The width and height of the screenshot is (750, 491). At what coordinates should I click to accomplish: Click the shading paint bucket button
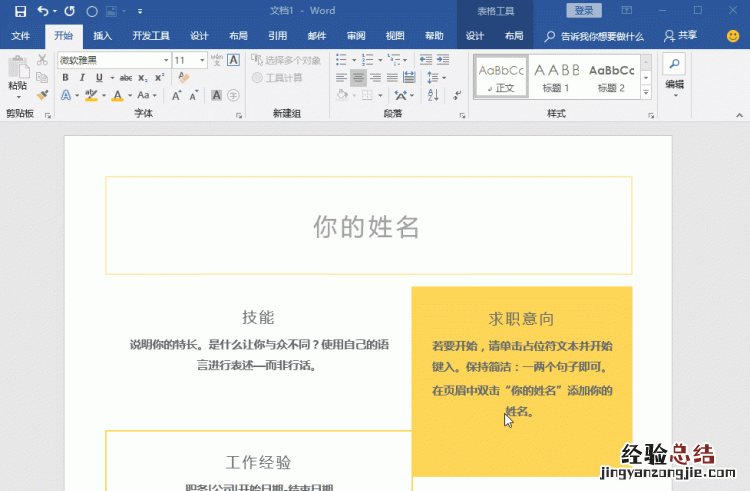(342, 95)
